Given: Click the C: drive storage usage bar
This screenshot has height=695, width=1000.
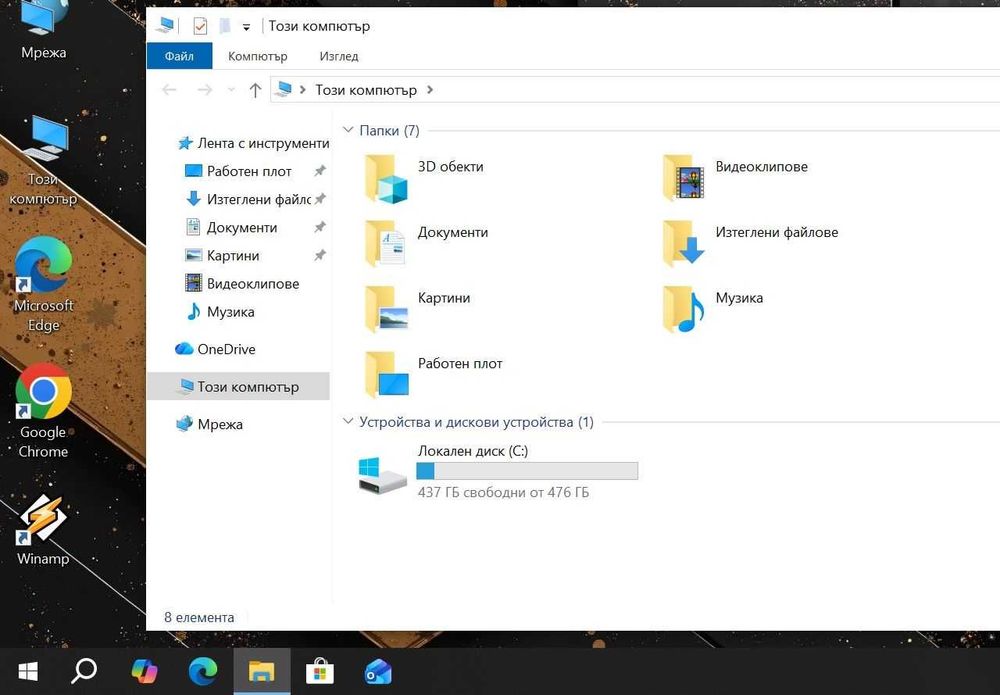Looking at the screenshot, I should (x=527, y=471).
